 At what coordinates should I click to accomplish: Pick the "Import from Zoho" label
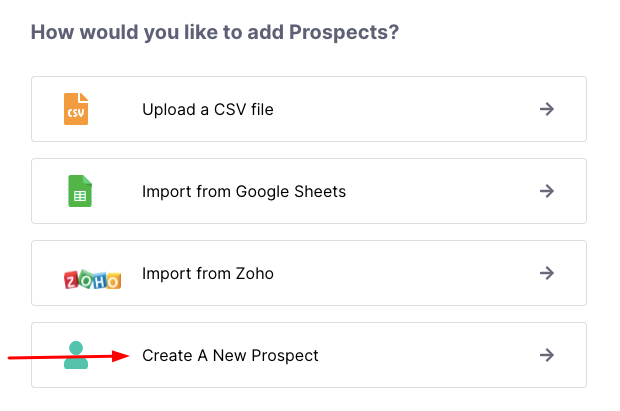click(207, 273)
